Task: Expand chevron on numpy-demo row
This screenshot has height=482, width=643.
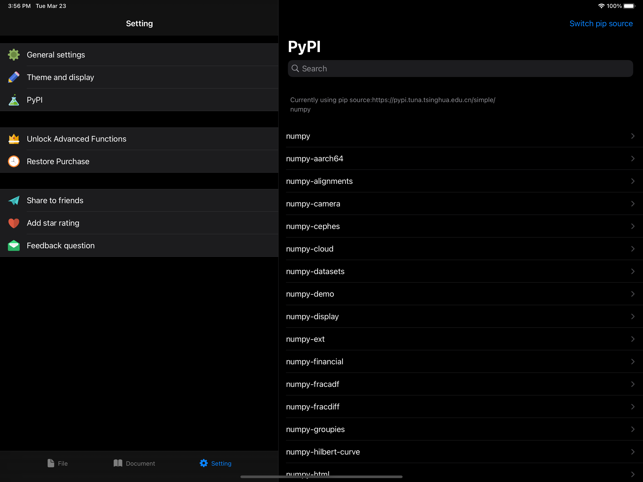Action: [x=633, y=294]
